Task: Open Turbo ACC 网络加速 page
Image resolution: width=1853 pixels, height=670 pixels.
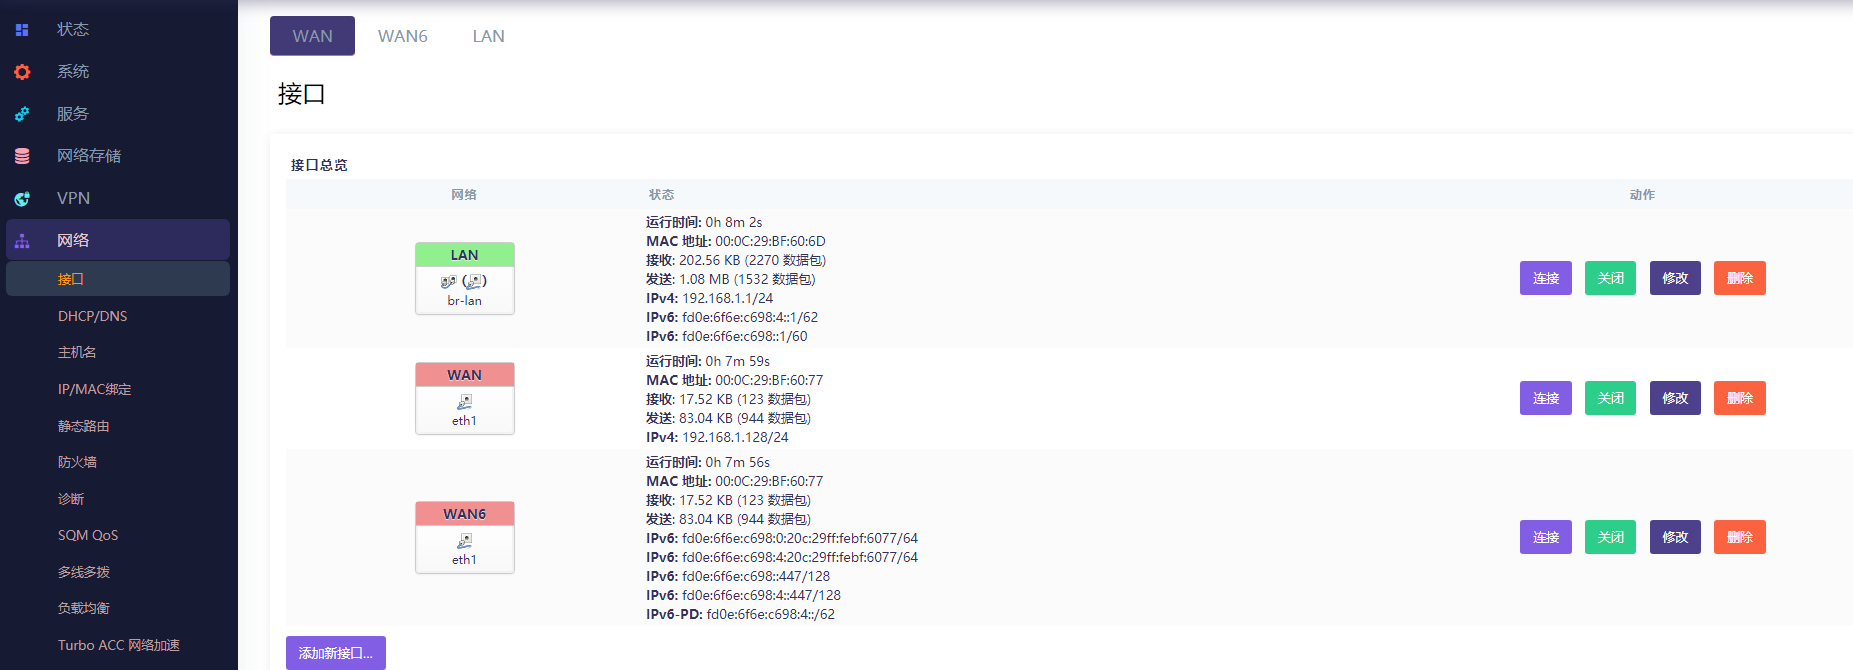Action: point(118,645)
